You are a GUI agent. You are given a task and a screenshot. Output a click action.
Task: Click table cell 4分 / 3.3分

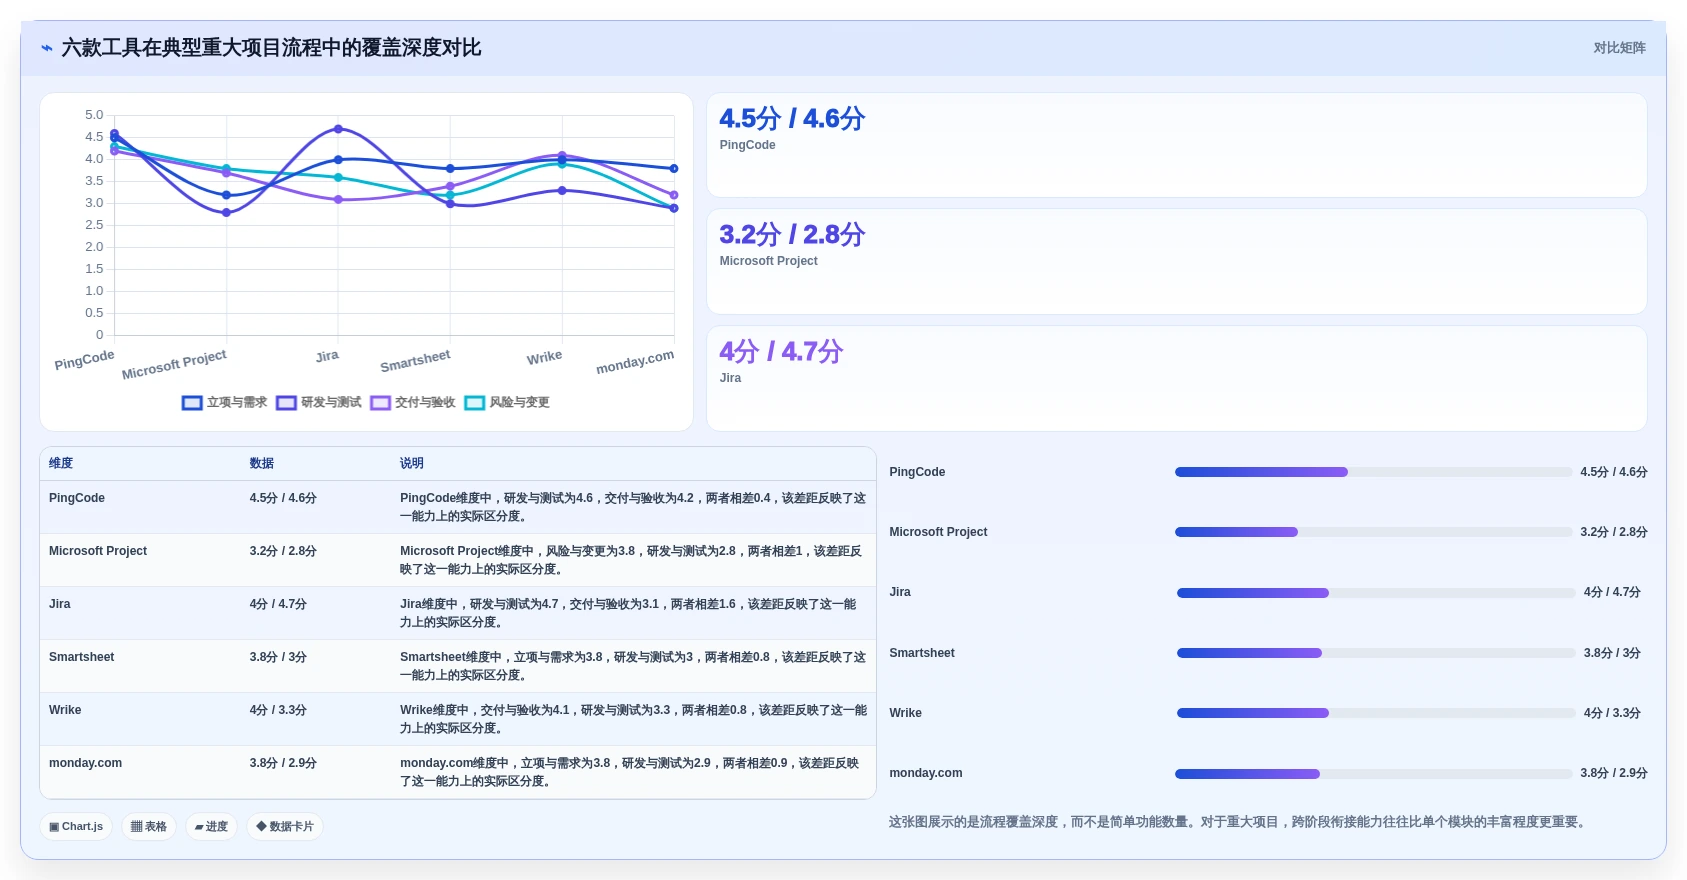(278, 710)
